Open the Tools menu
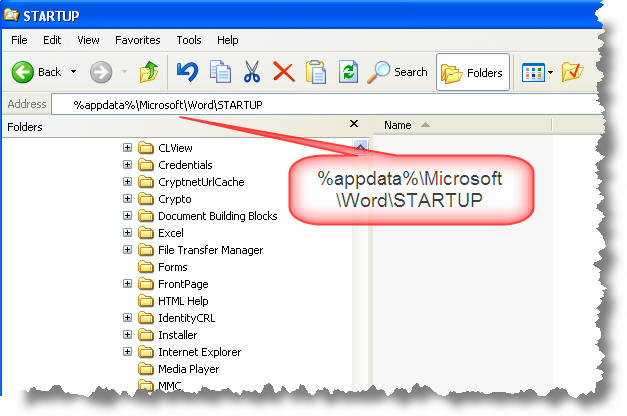627x416 pixels. [189, 40]
